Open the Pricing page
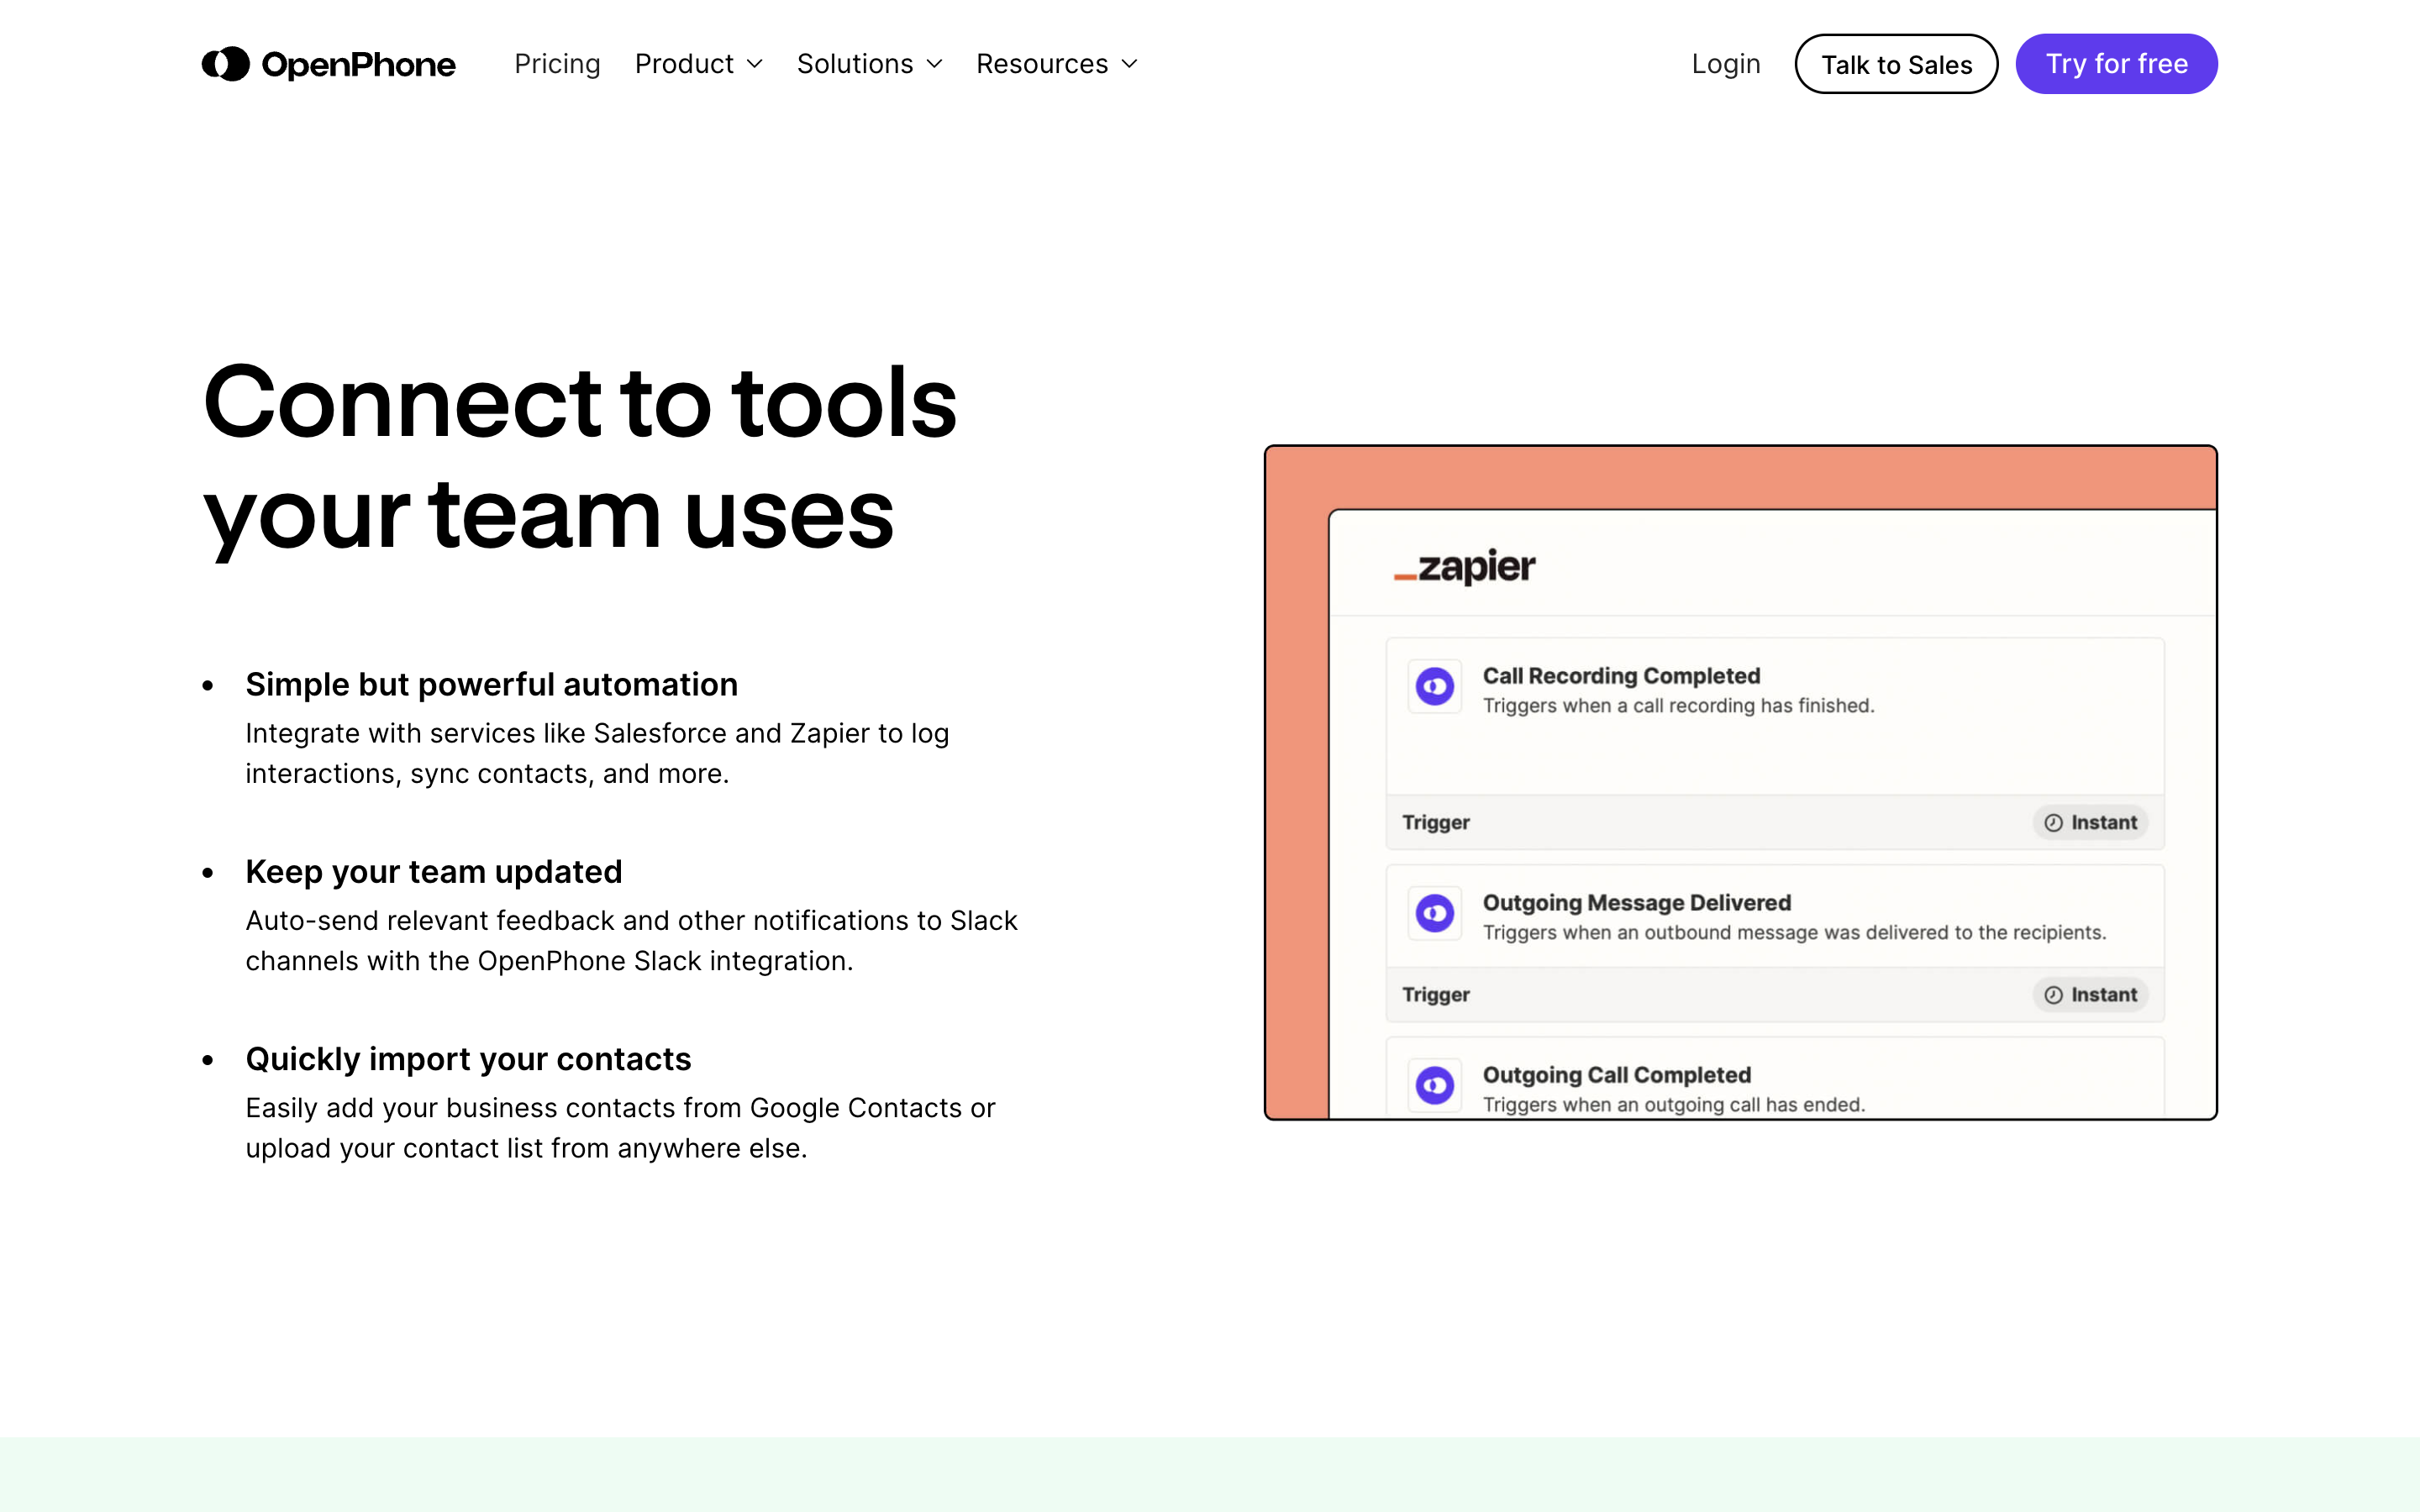 tap(557, 64)
